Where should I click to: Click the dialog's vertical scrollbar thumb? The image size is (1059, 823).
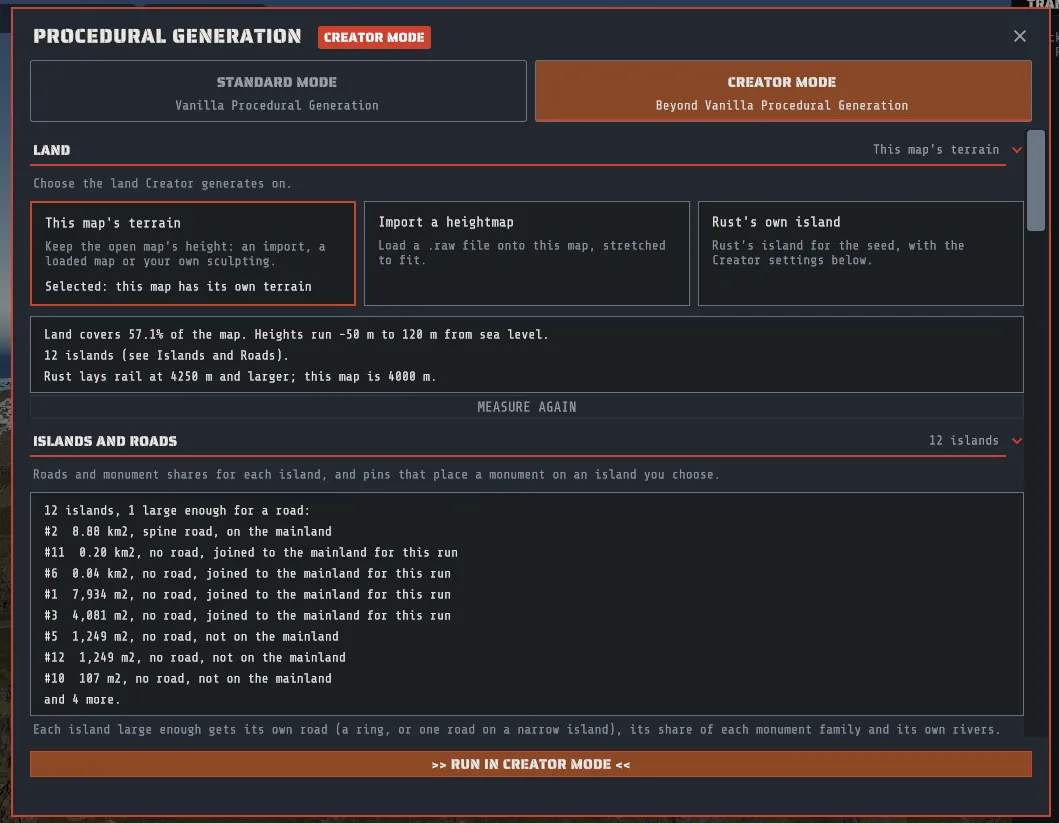point(1035,180)
